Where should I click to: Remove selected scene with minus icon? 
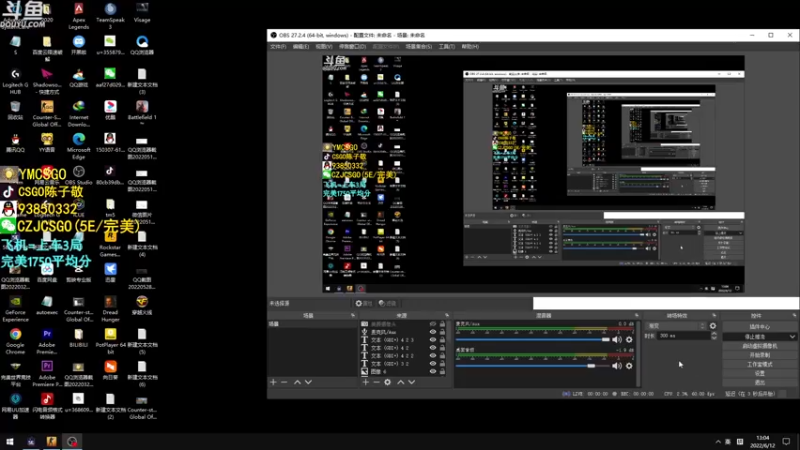284,382
